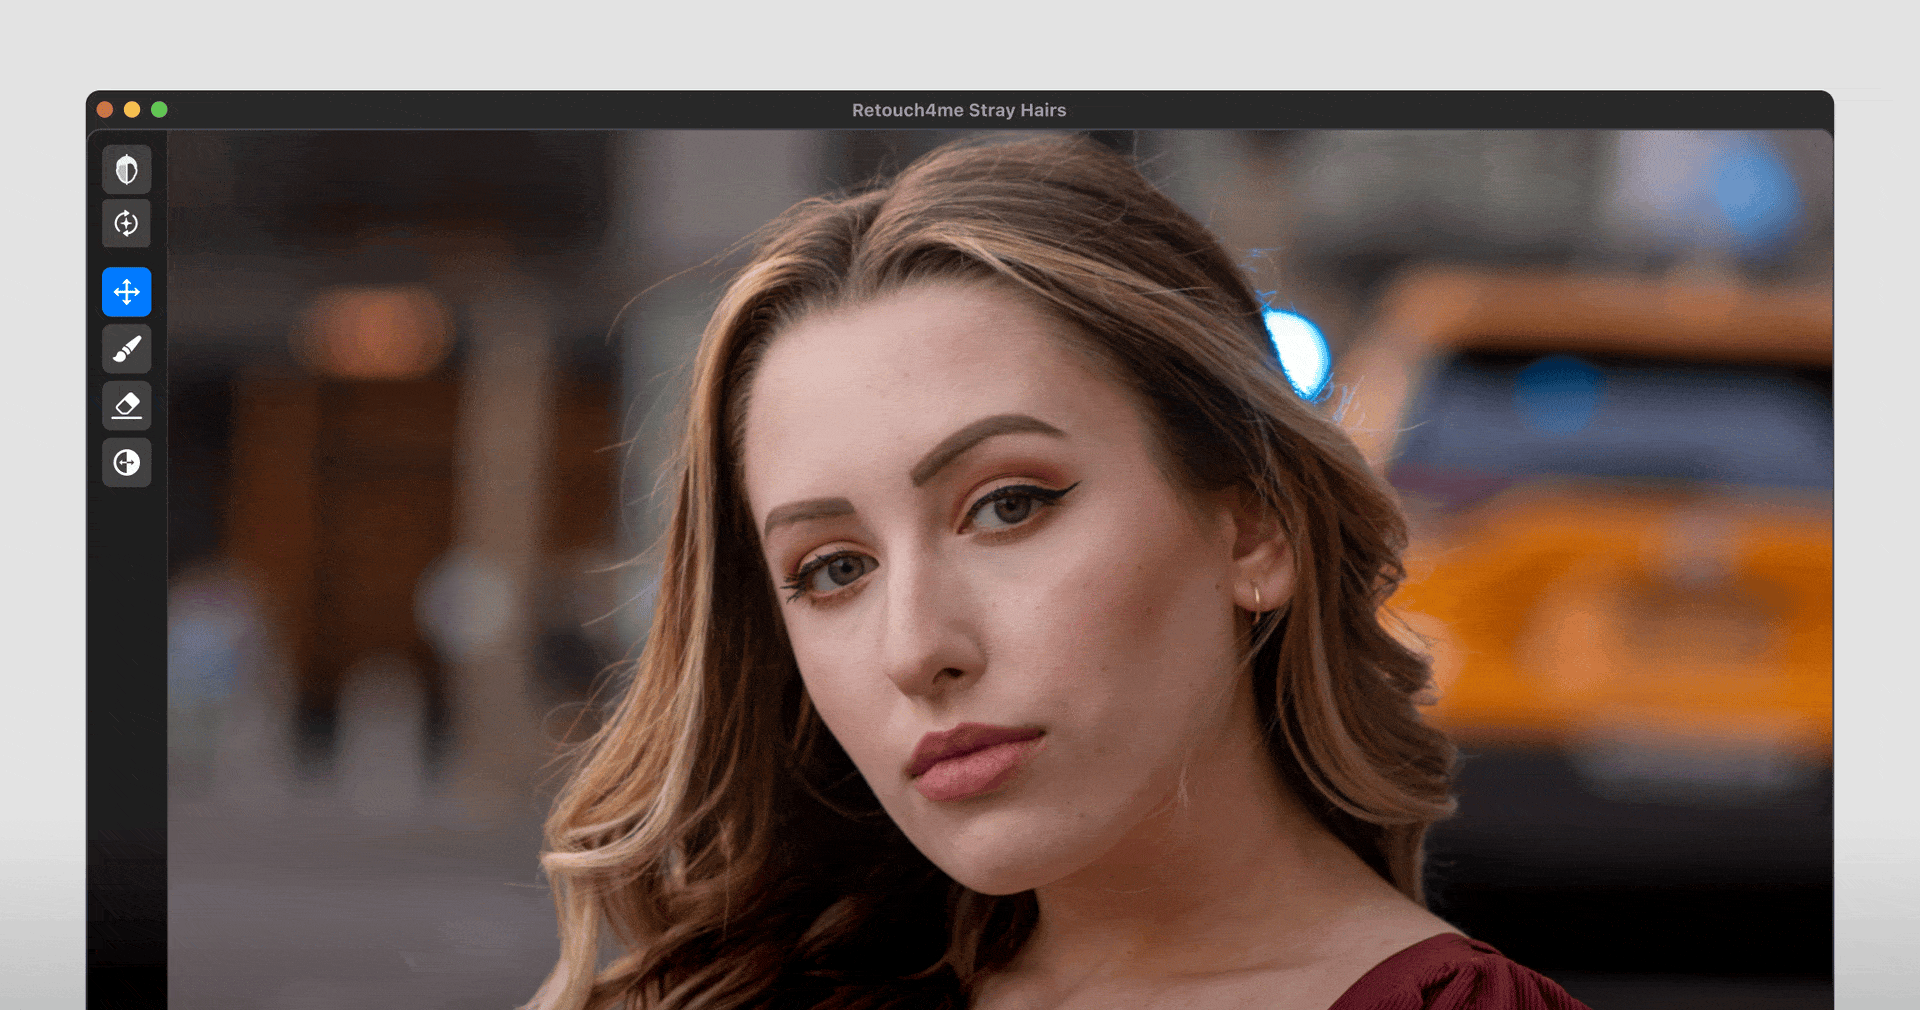
Task: Expand the window with the green zoom button
Action: [x=159, y=110]
